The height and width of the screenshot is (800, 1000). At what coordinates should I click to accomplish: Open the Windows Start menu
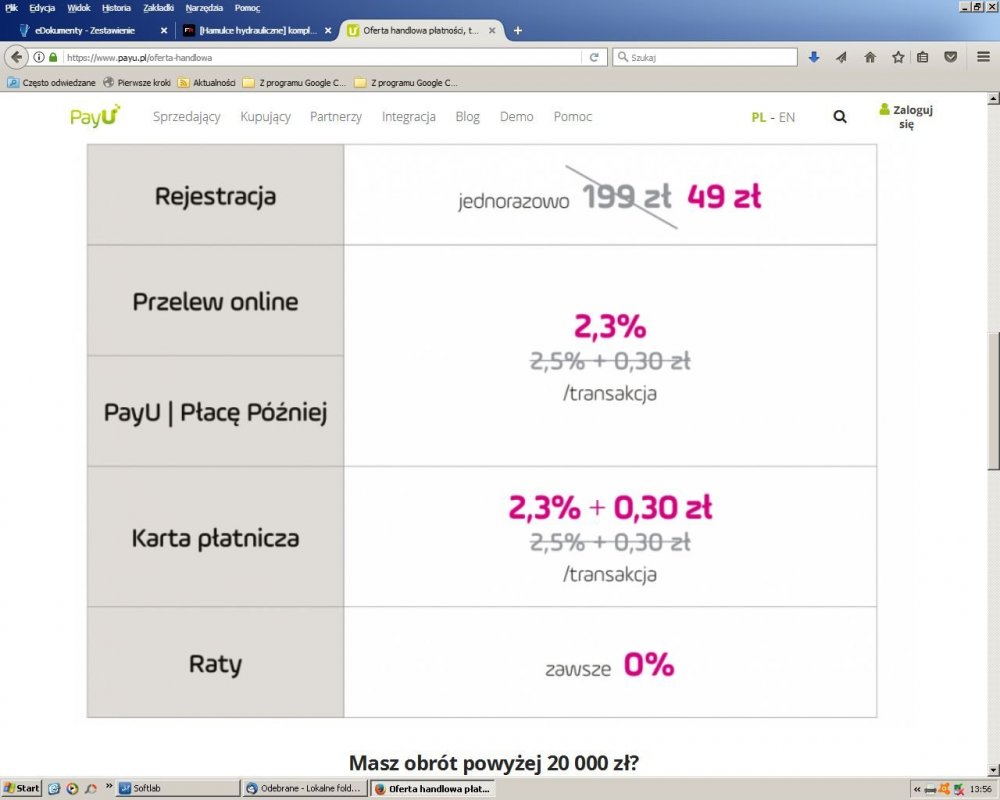point(21,788)
